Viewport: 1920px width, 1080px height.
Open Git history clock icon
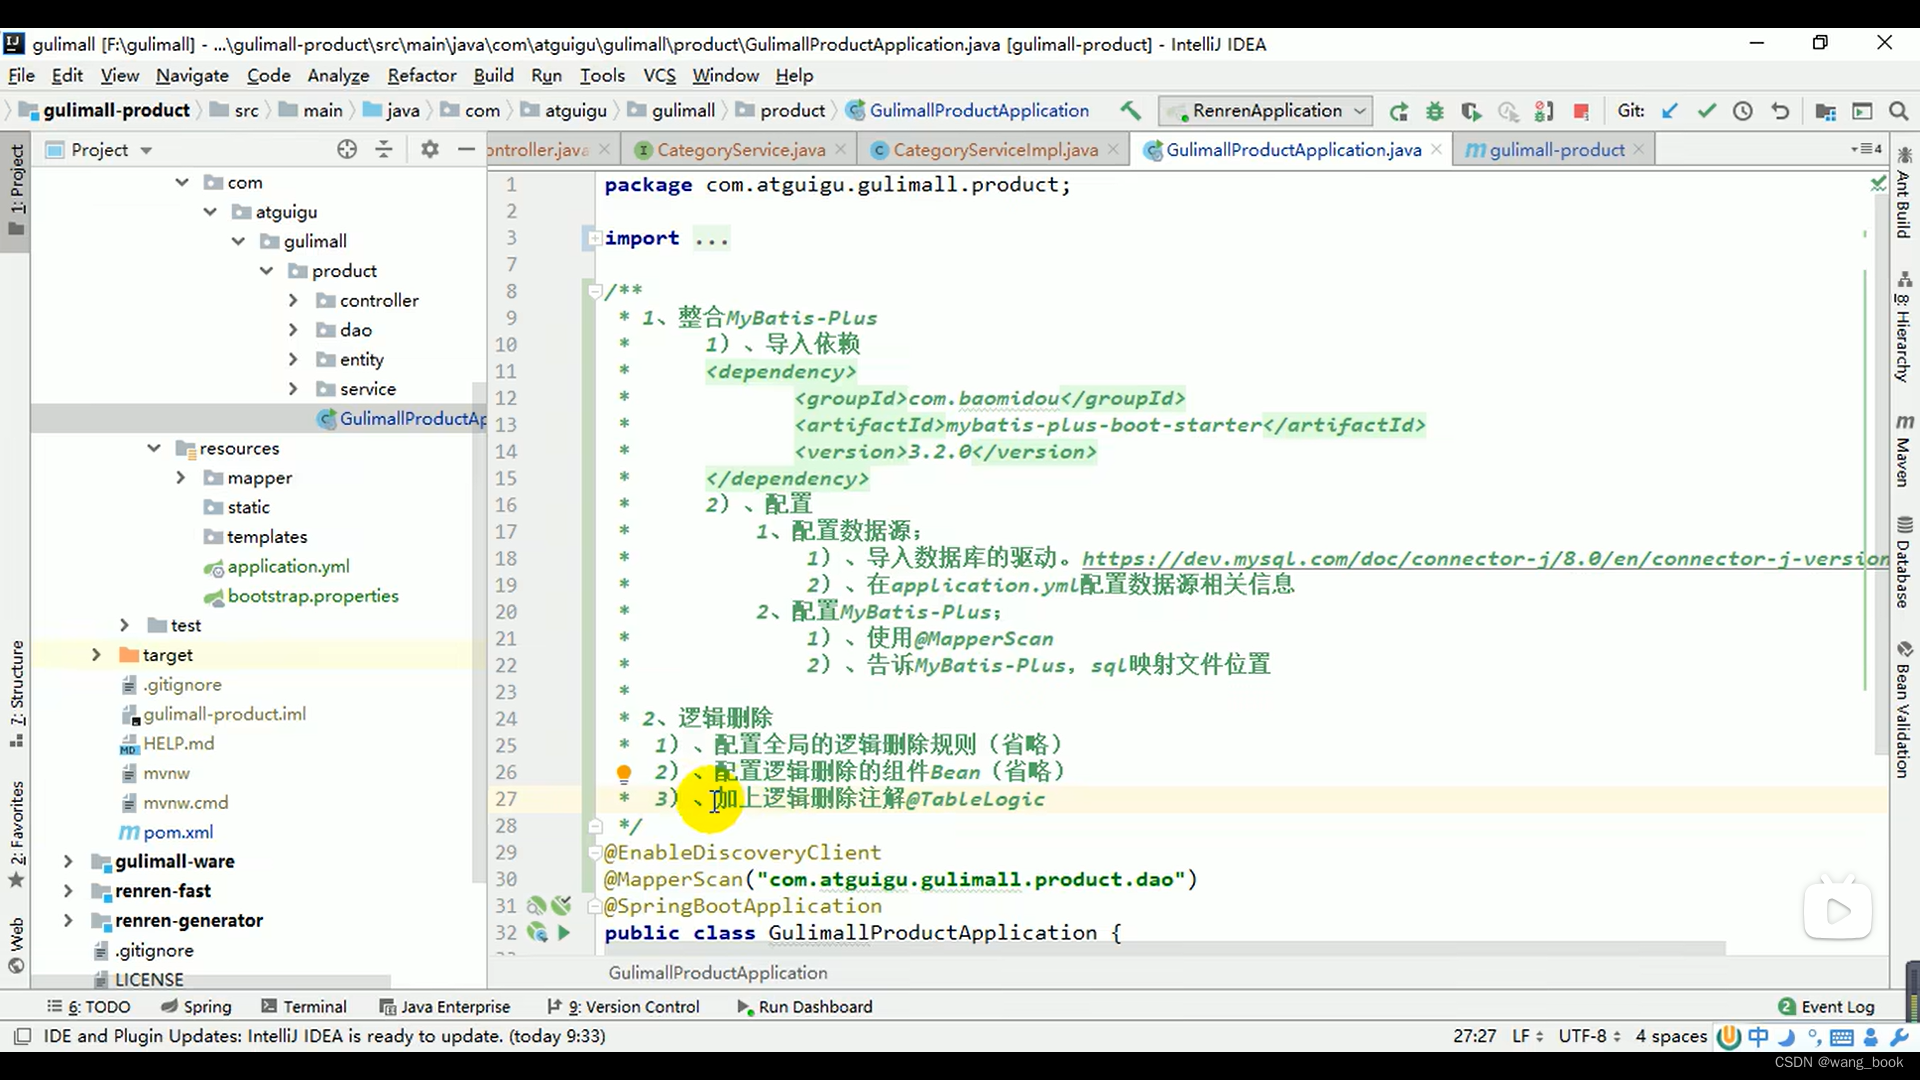click(1743, 111)
